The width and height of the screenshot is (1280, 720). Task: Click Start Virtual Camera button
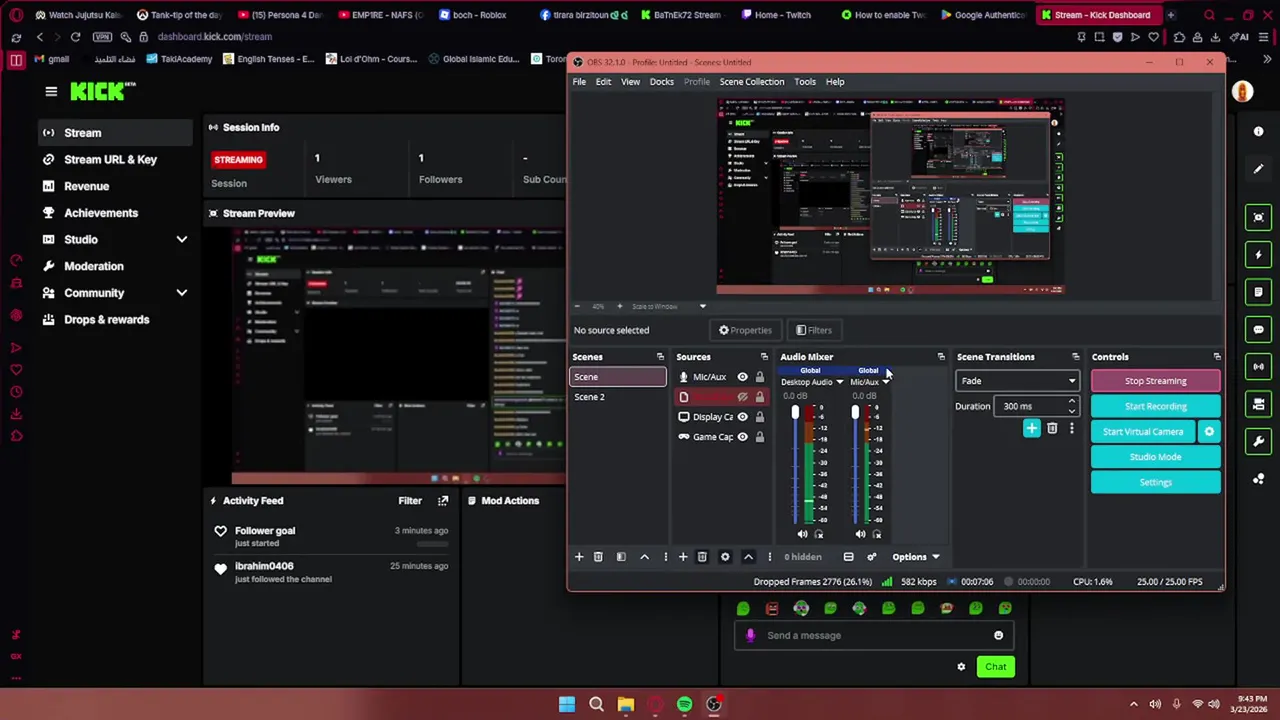(x=1143, y=432)
